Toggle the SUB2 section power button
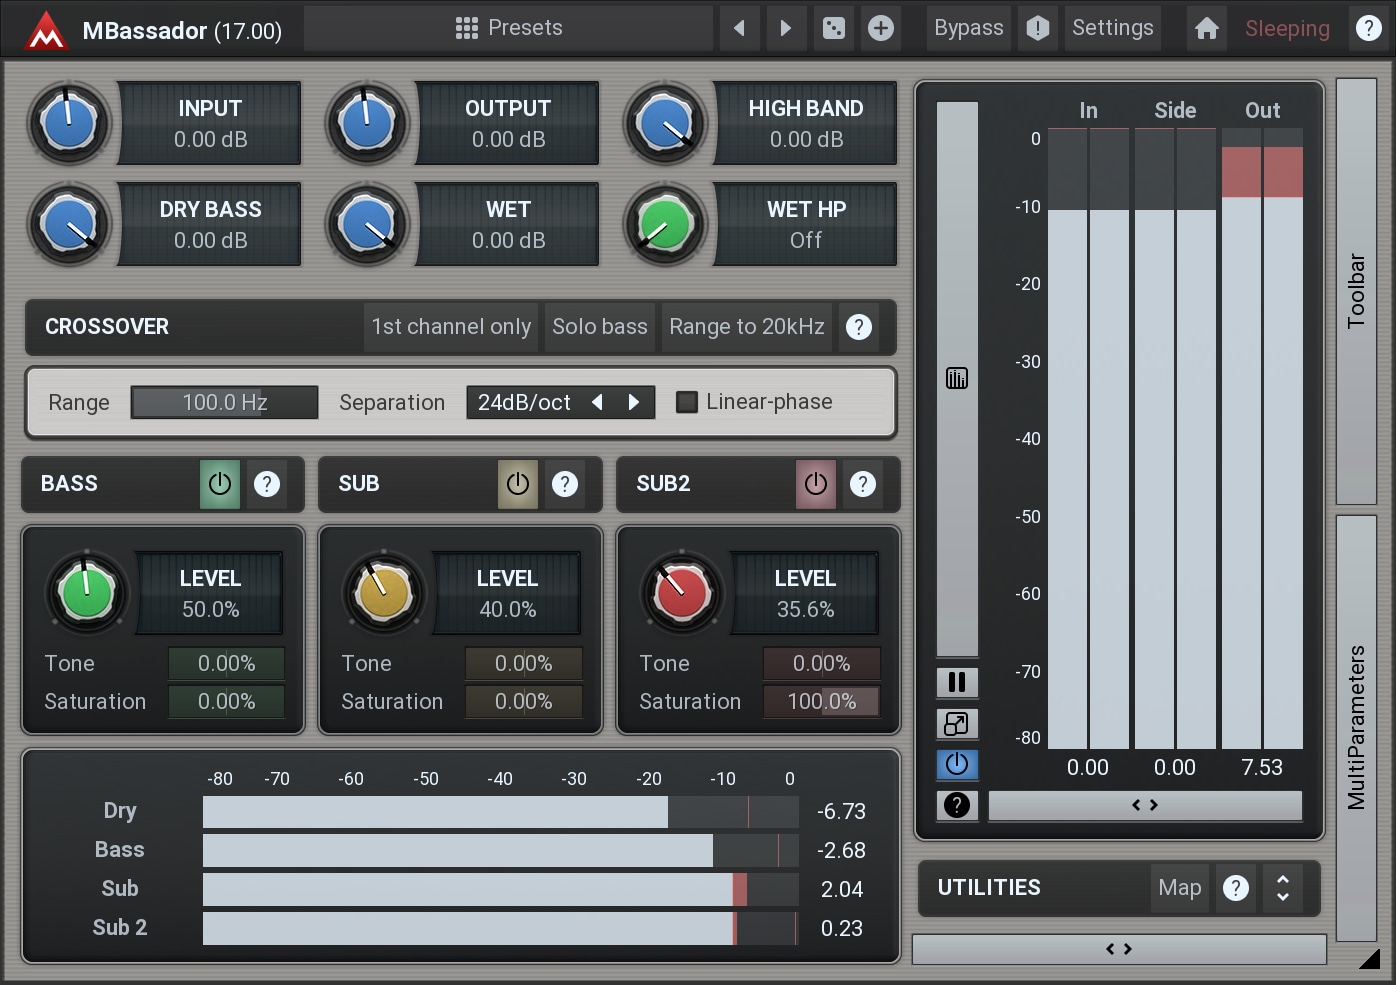 coord(815,484)
